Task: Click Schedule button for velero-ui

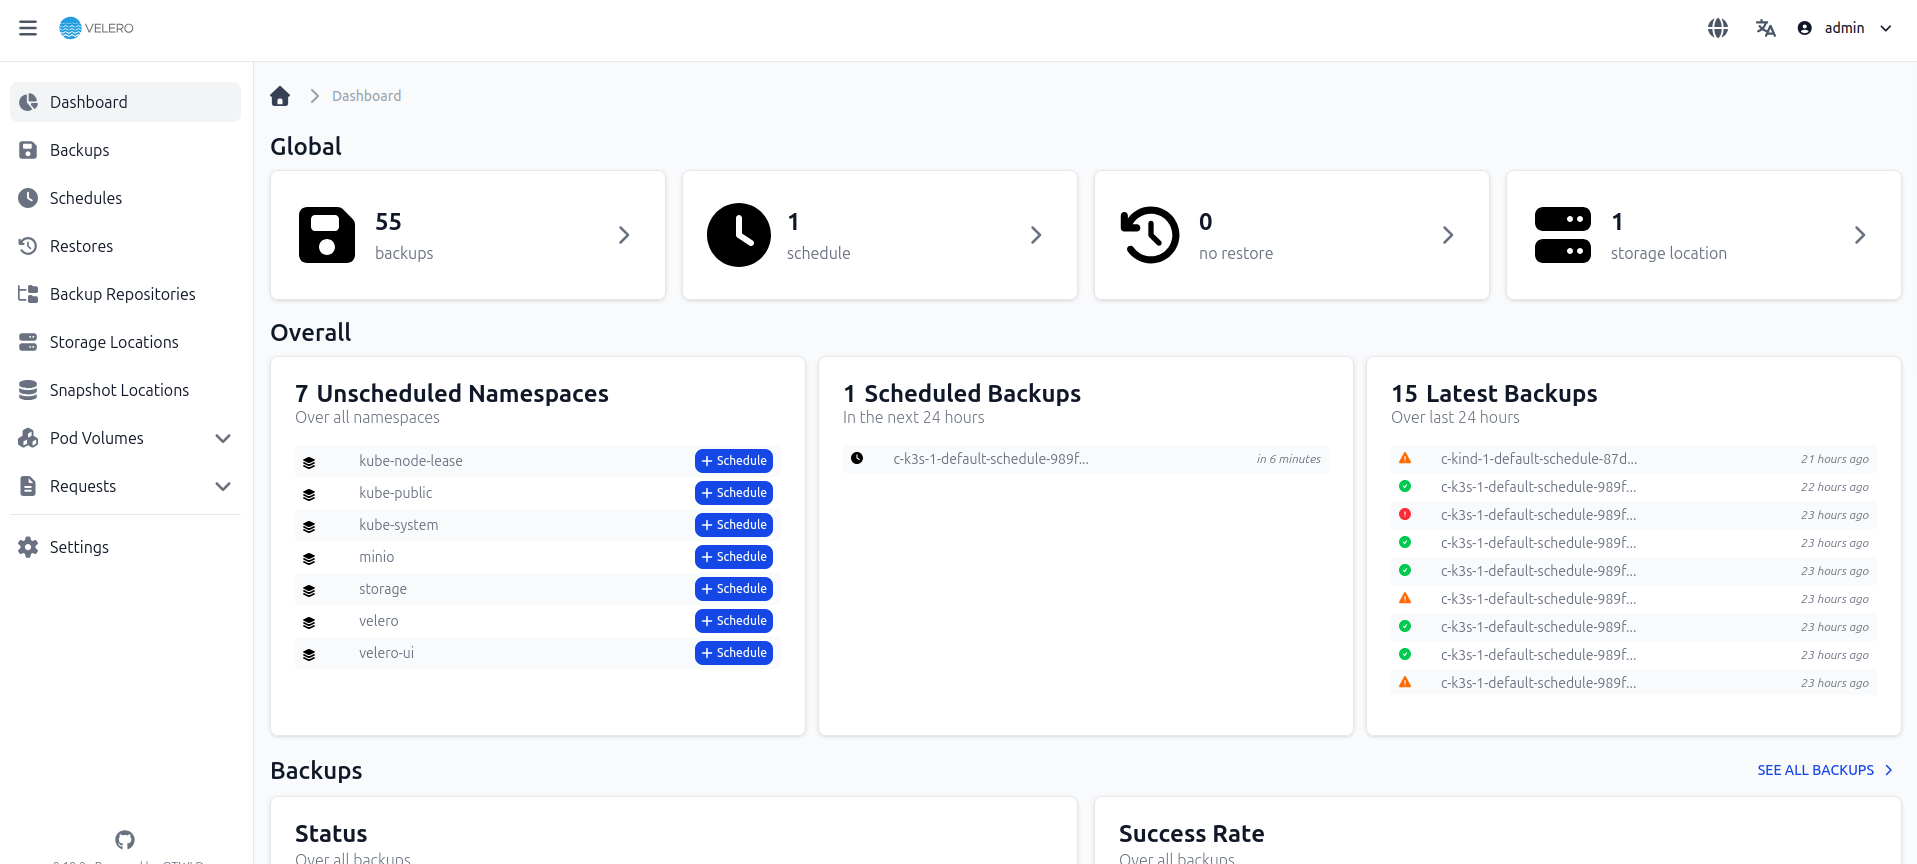Action: (x=733, y=653)
